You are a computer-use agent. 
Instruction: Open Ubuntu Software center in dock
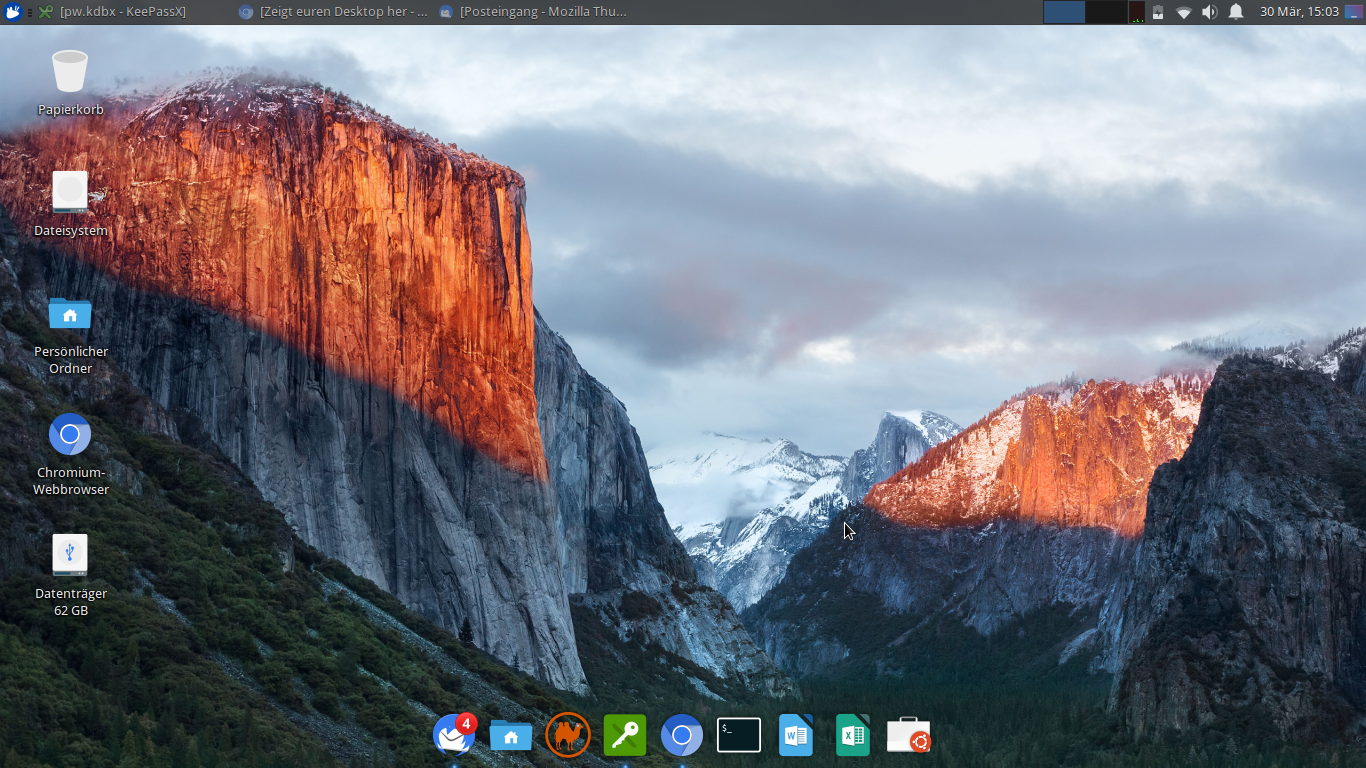[x=909, y=736]
